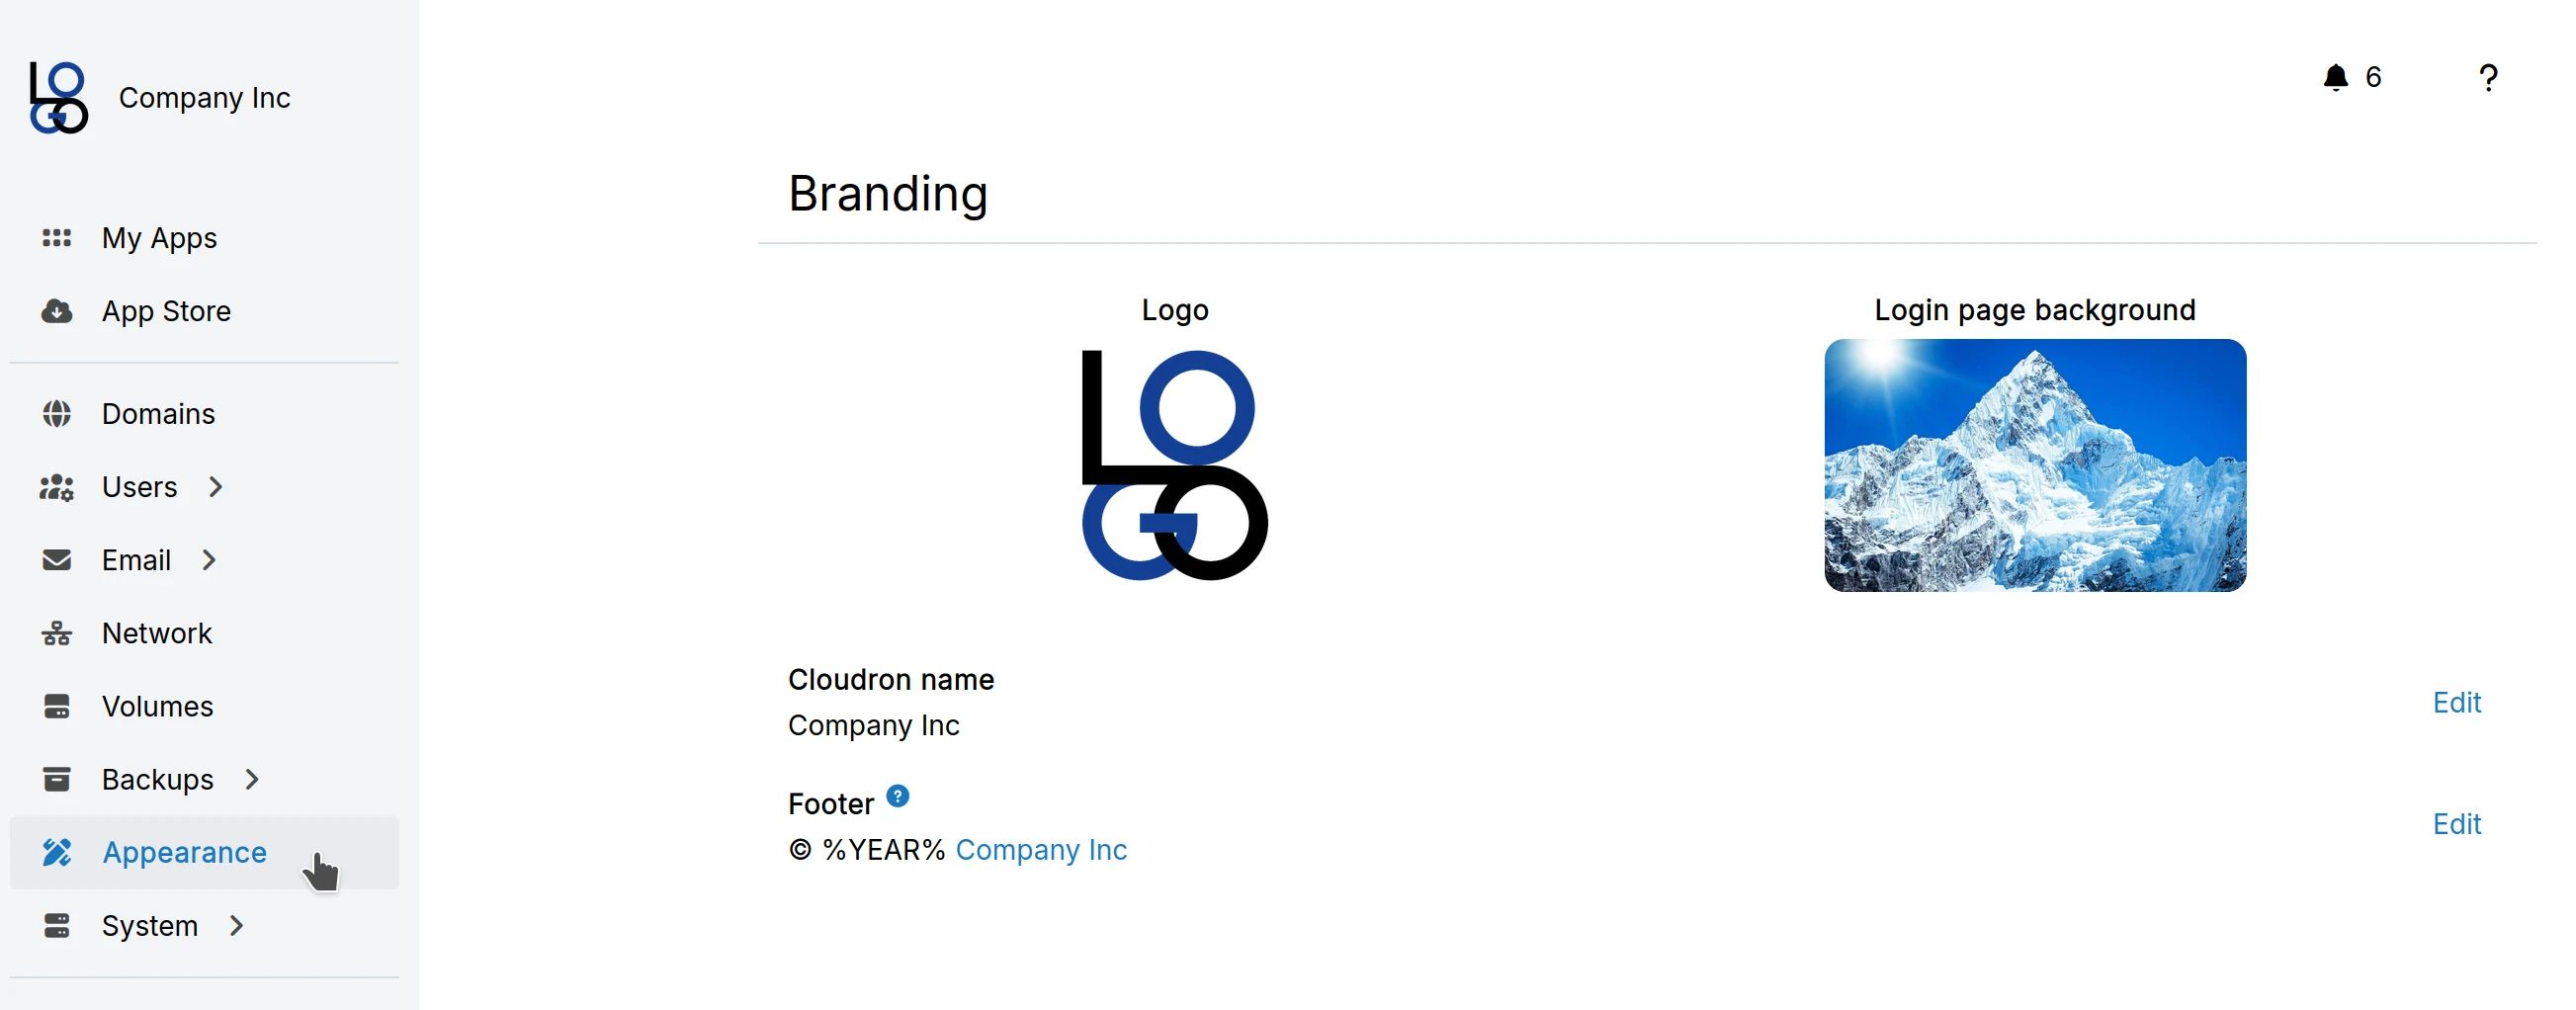
Task: Edit the Footer text
Action: [2458, 823]
